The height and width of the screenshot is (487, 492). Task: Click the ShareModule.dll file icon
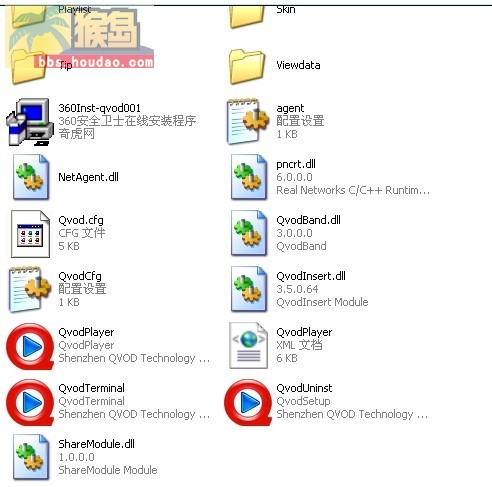coord(31,457)
